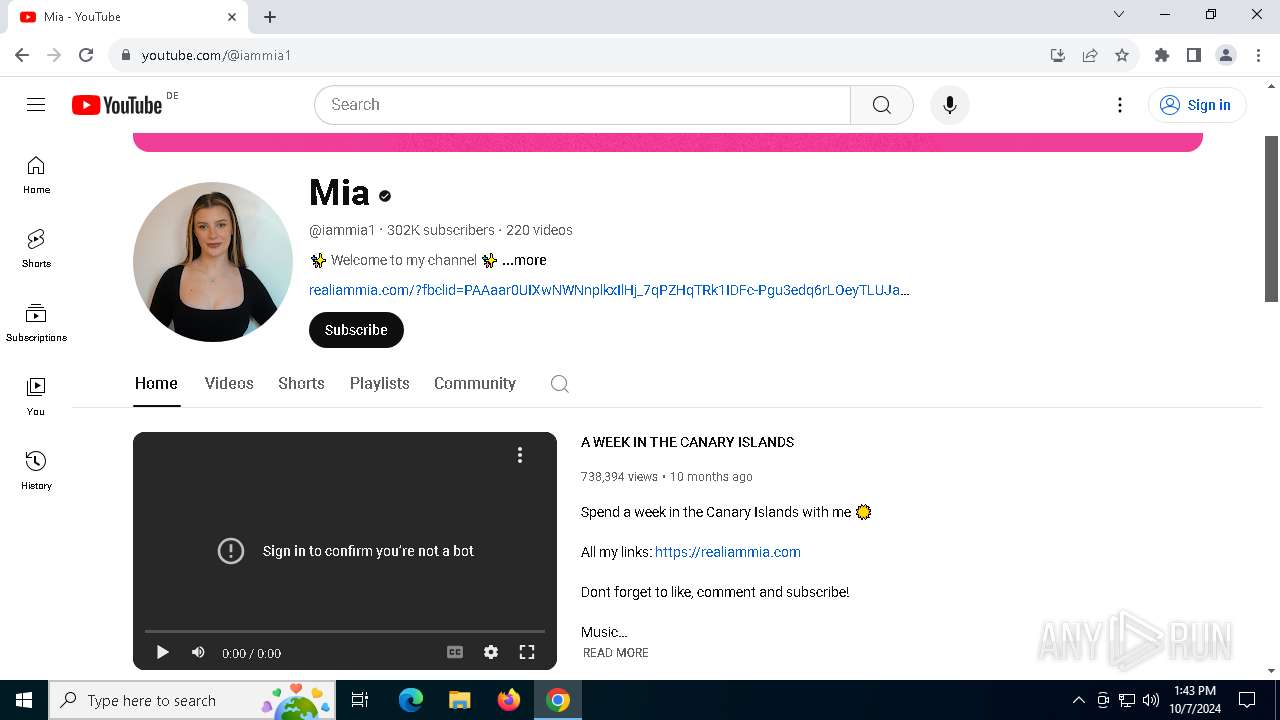Go back in the browser
Image resolution: width=1280 pixels, height=720 pixels.
(x=22, y=55)
